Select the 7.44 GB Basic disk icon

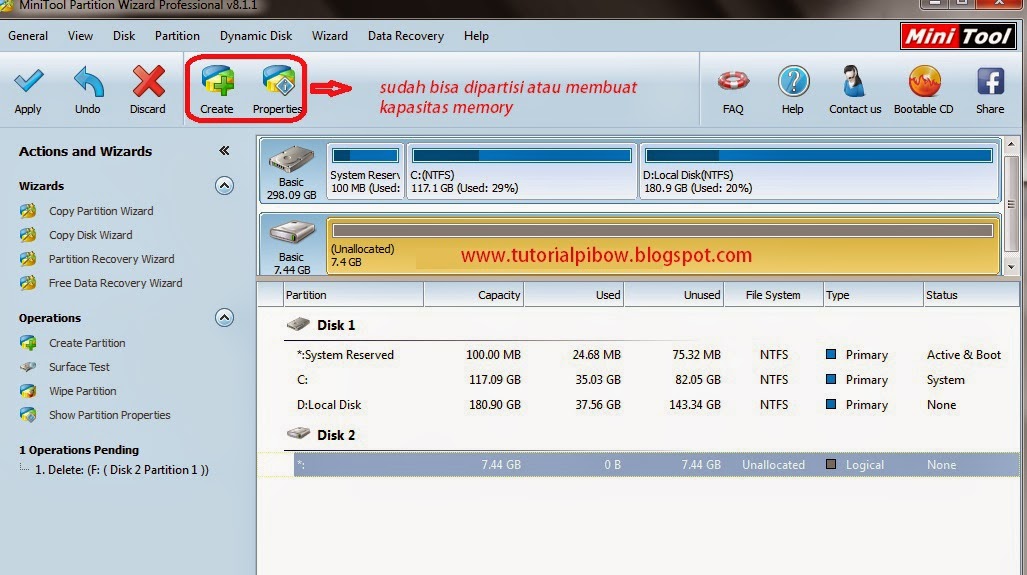pyautogui.click(x=292, y=232)
